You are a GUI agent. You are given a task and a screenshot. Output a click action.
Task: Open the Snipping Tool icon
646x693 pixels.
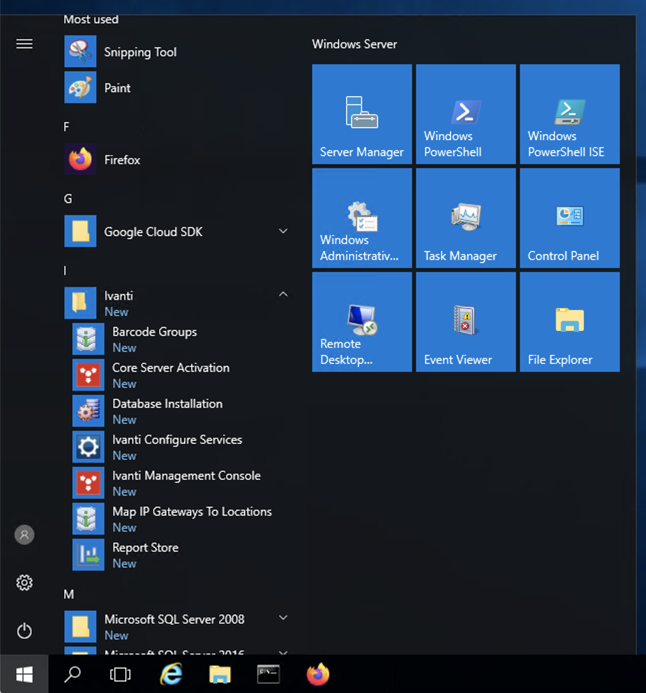pyautogui.click(x=80, y=52)
